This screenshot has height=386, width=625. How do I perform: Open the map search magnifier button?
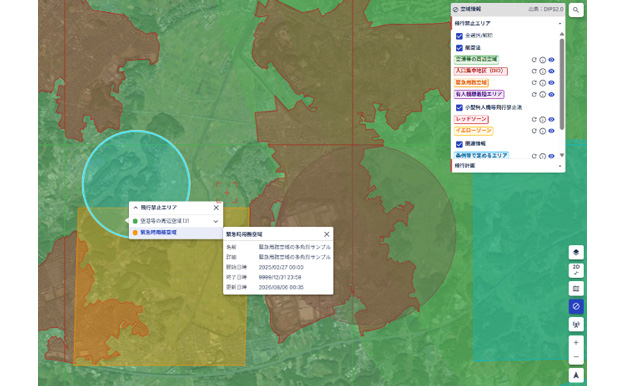(576, 10)
